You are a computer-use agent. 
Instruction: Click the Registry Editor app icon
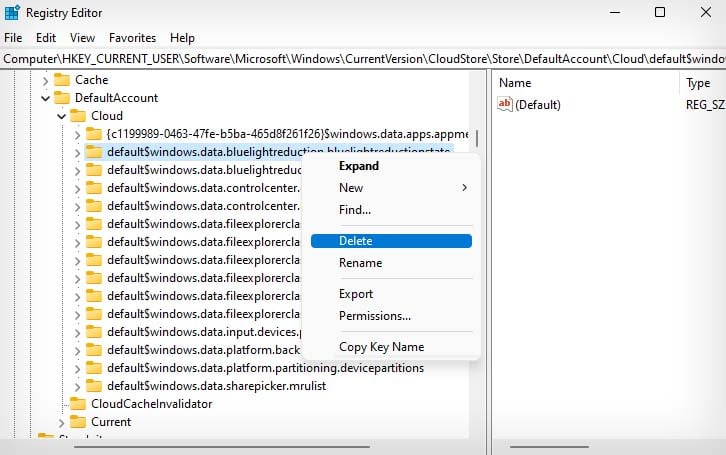[12, 12]
